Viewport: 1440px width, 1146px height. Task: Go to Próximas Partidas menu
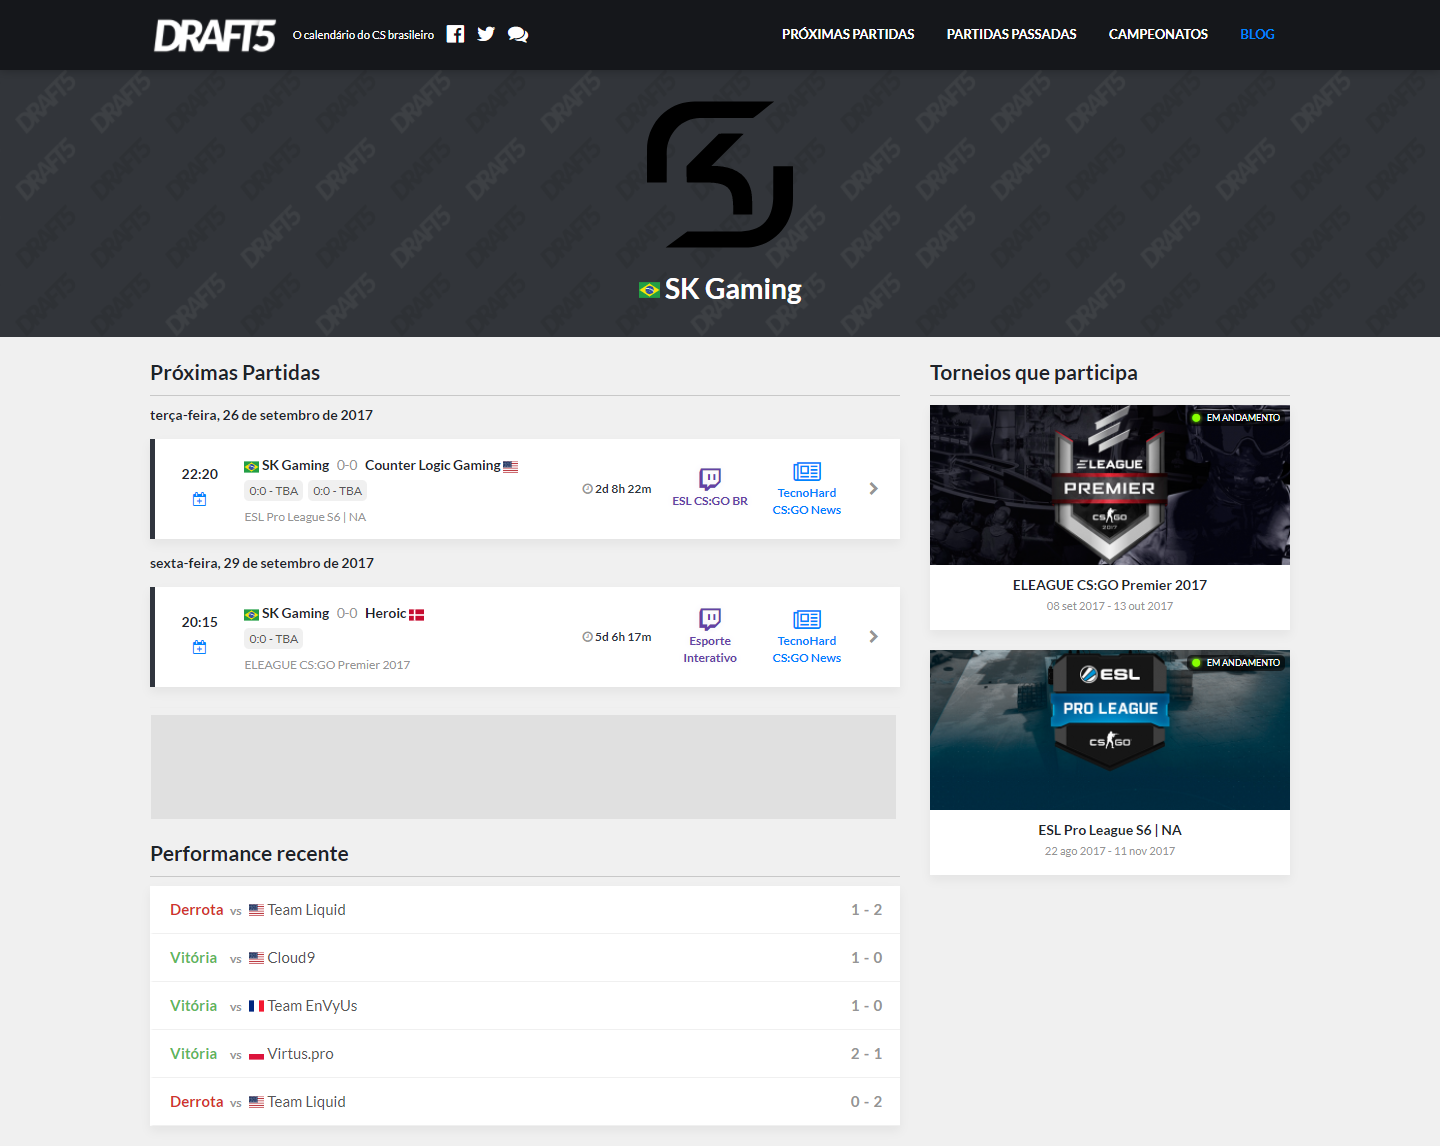(848, 34)
